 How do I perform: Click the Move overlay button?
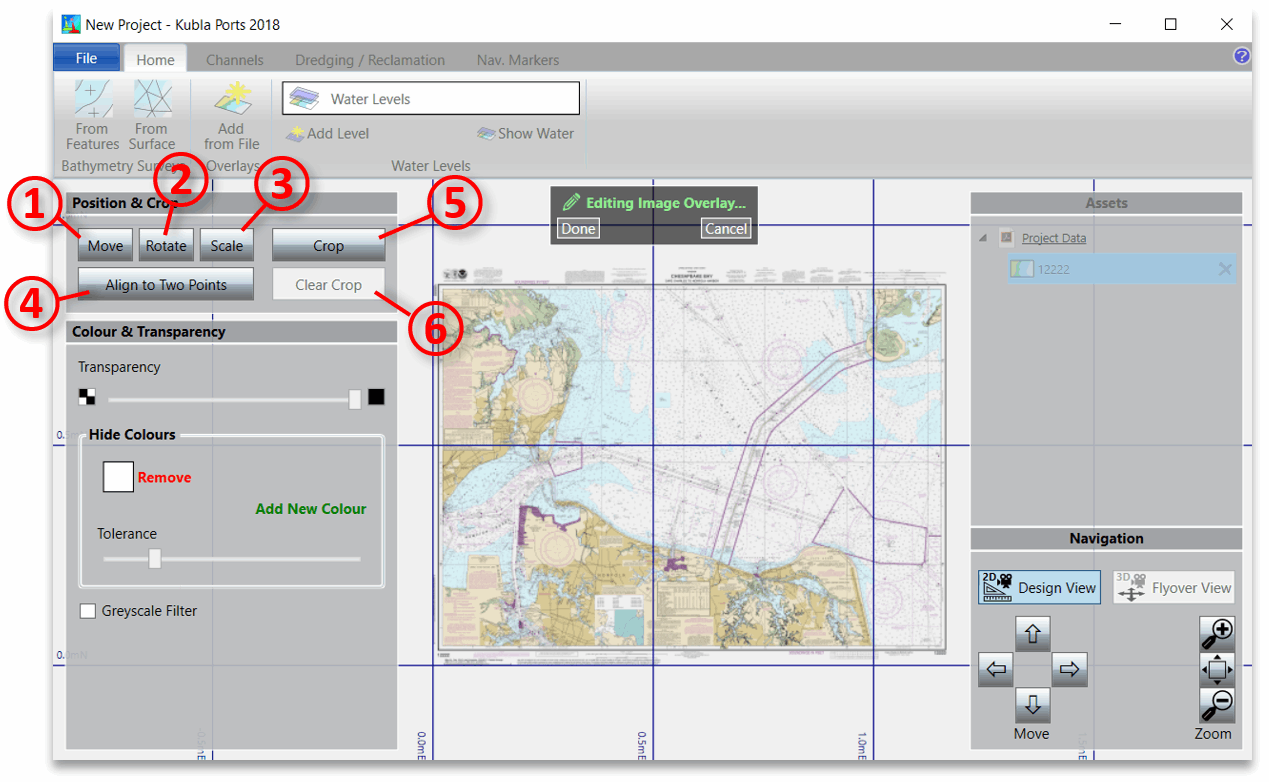tap(105, 245)
